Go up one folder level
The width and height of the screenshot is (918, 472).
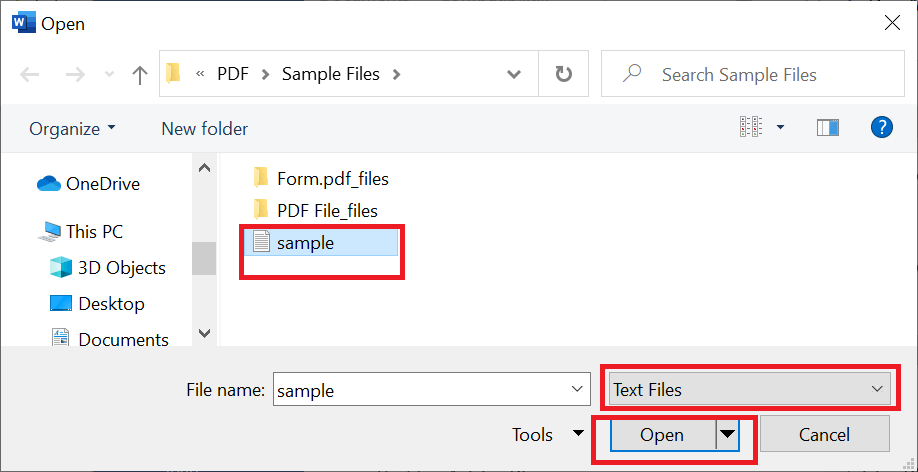(139, 74)
